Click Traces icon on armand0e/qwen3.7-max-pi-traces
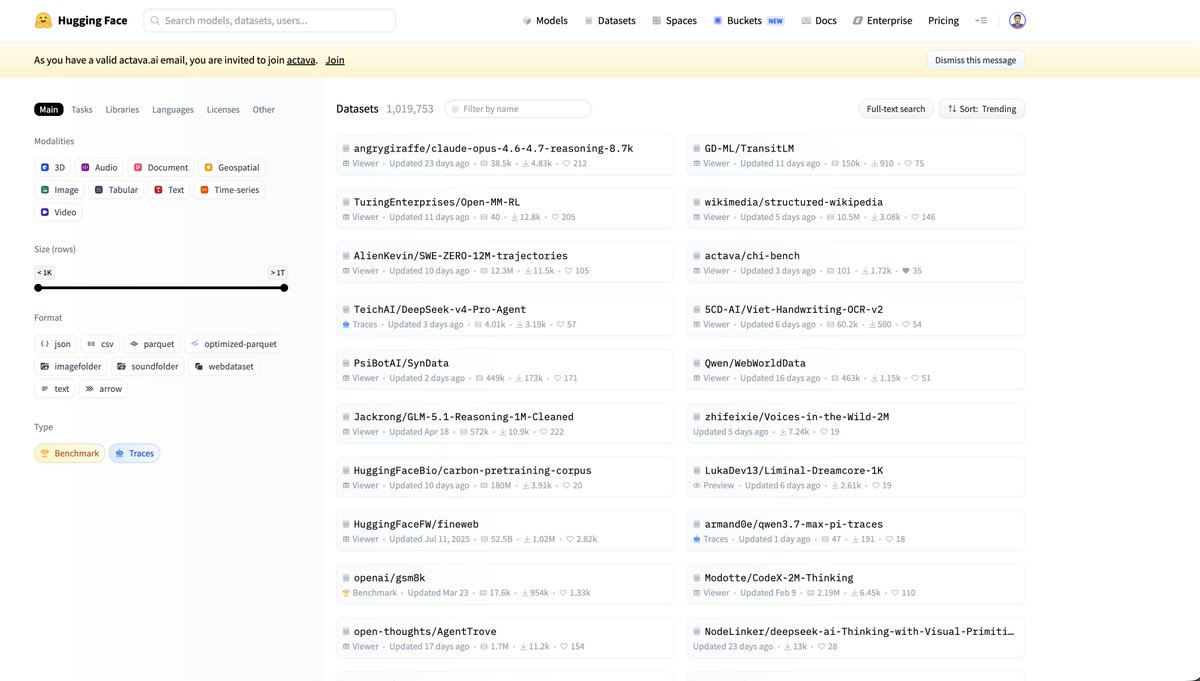The image size is (1200, 681). (x=697, y=539)
